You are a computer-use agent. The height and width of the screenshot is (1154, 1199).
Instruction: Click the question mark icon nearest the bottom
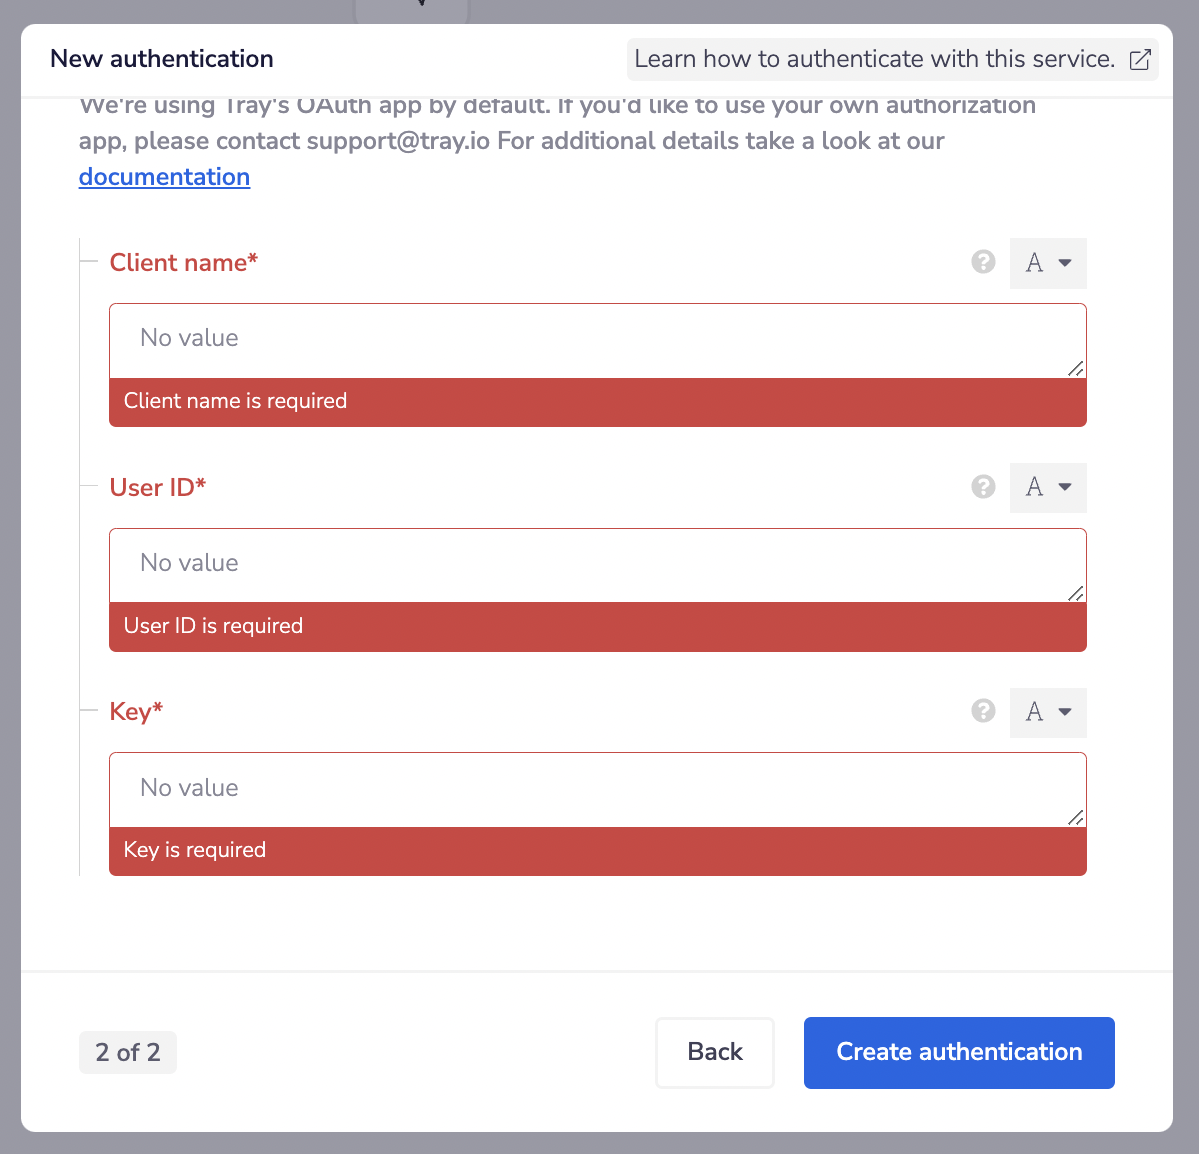tap(983, 711)
